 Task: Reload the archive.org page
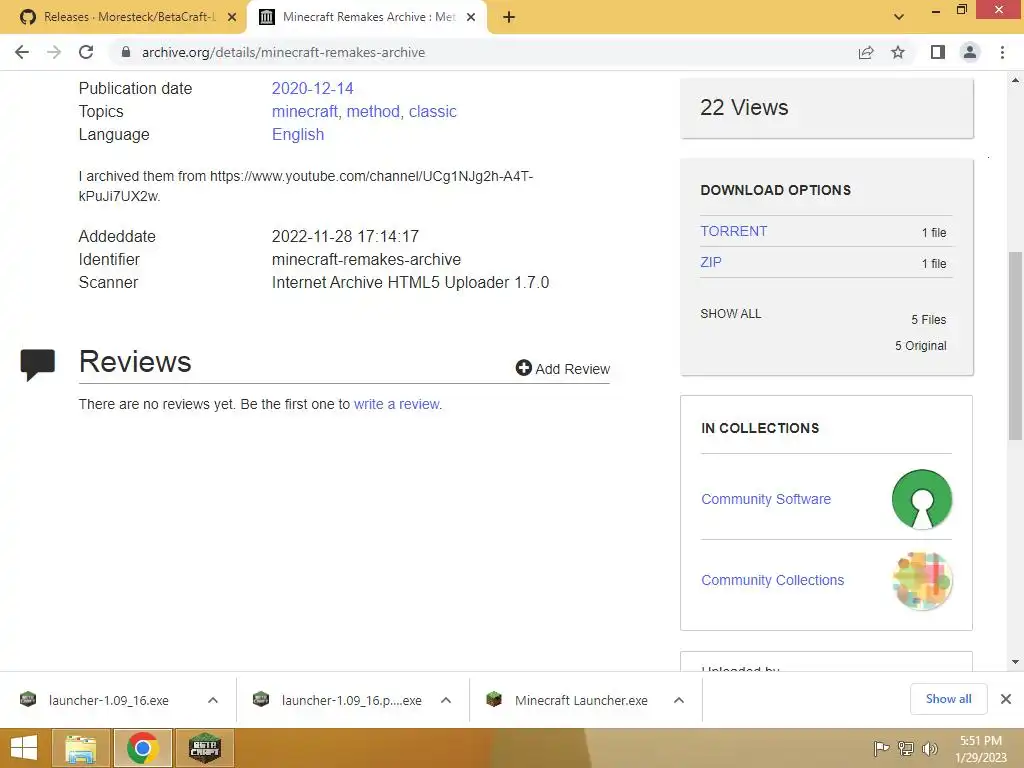point(86,52)
